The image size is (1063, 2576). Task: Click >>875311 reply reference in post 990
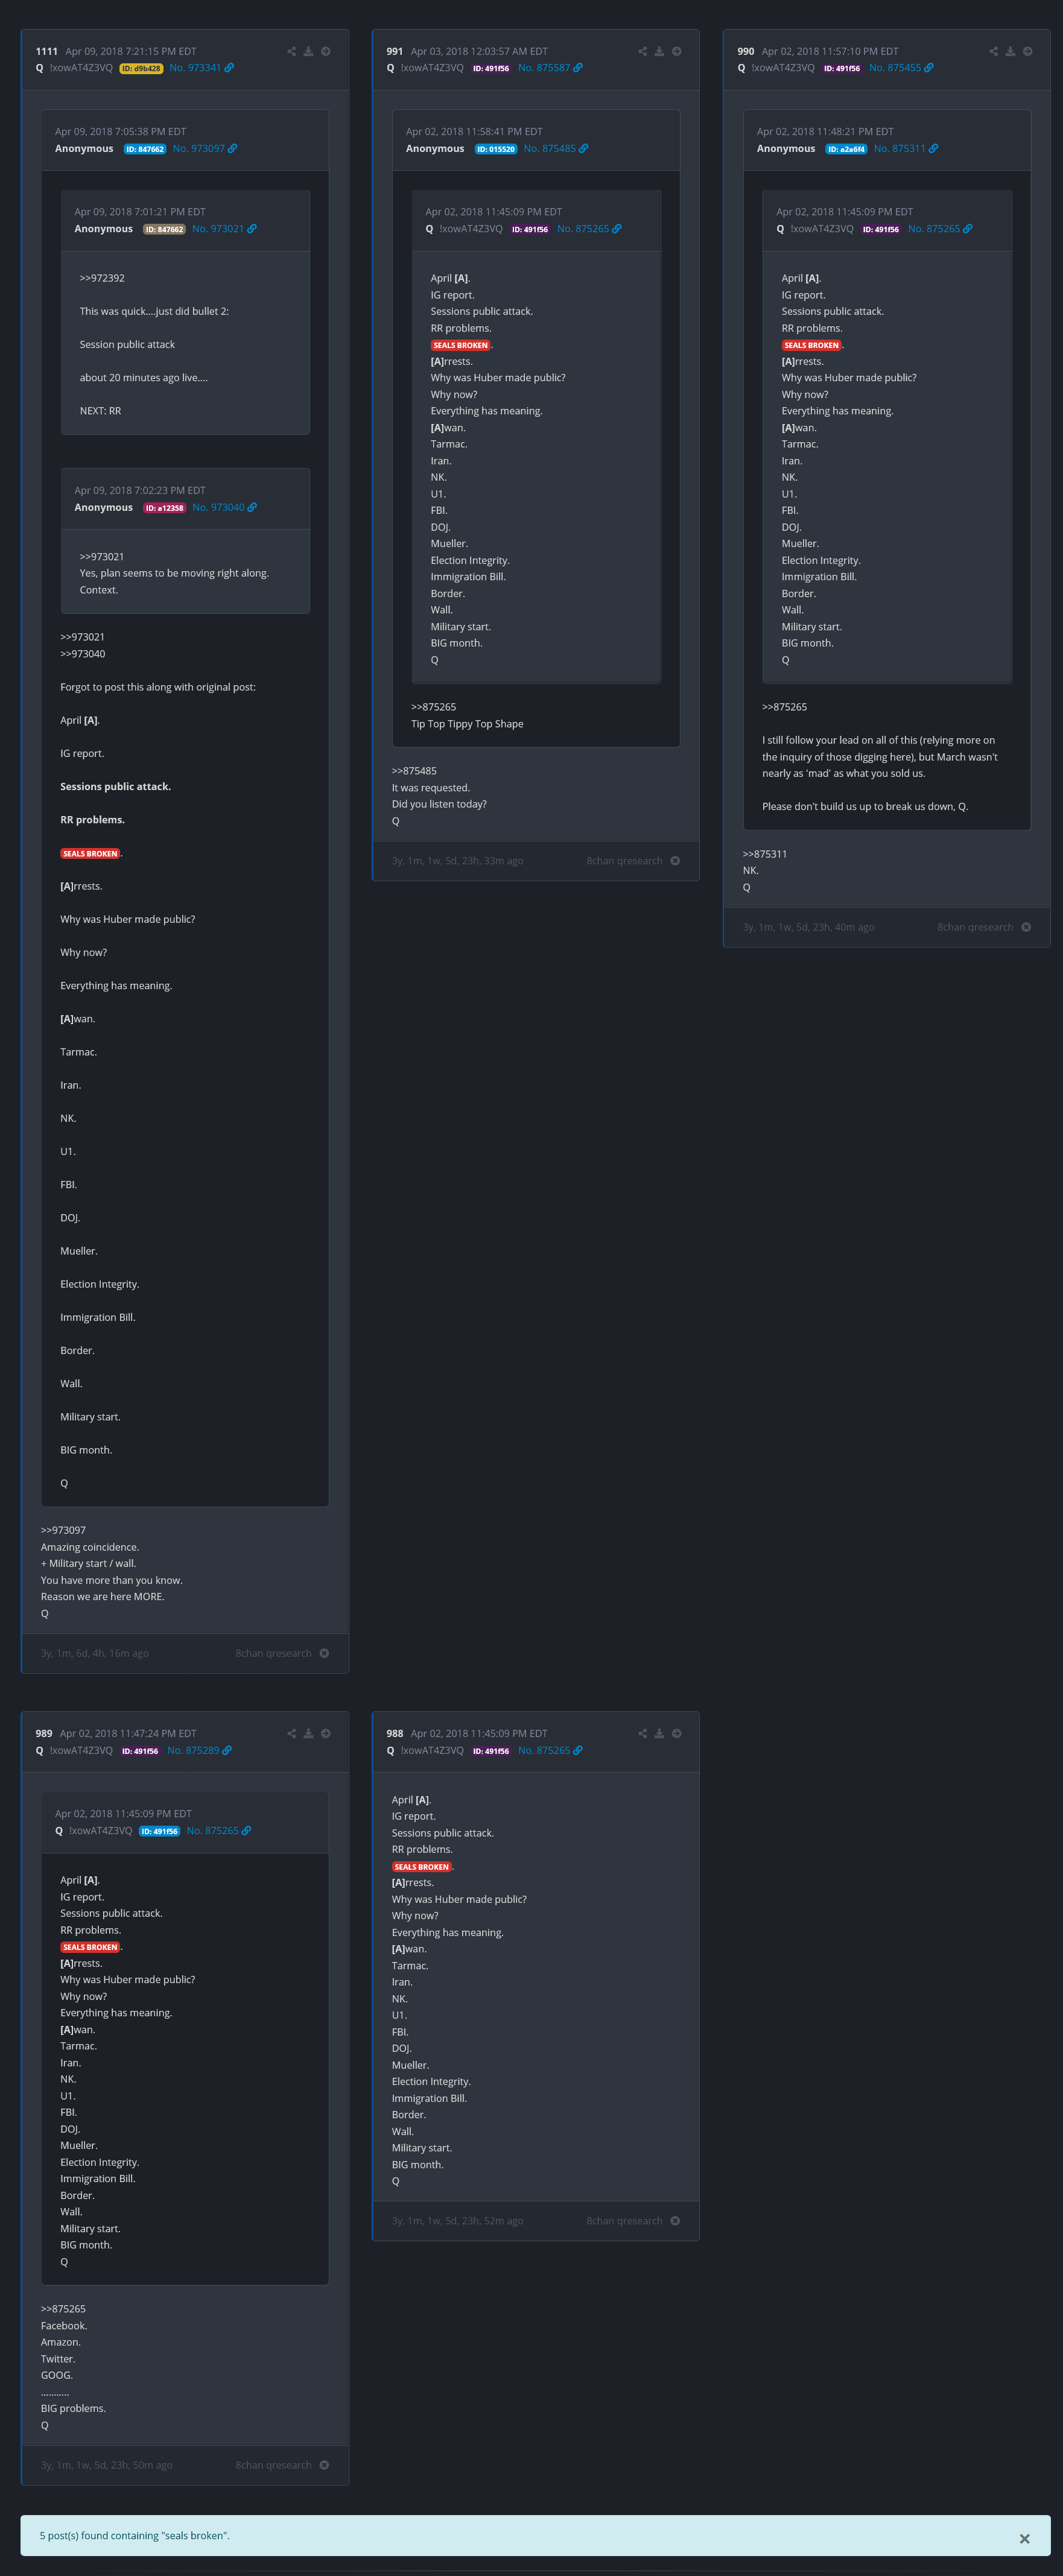point(765,854)
